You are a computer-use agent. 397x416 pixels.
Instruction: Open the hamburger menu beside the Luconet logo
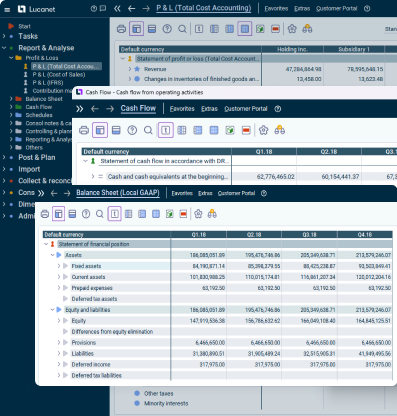pos(7,10)
